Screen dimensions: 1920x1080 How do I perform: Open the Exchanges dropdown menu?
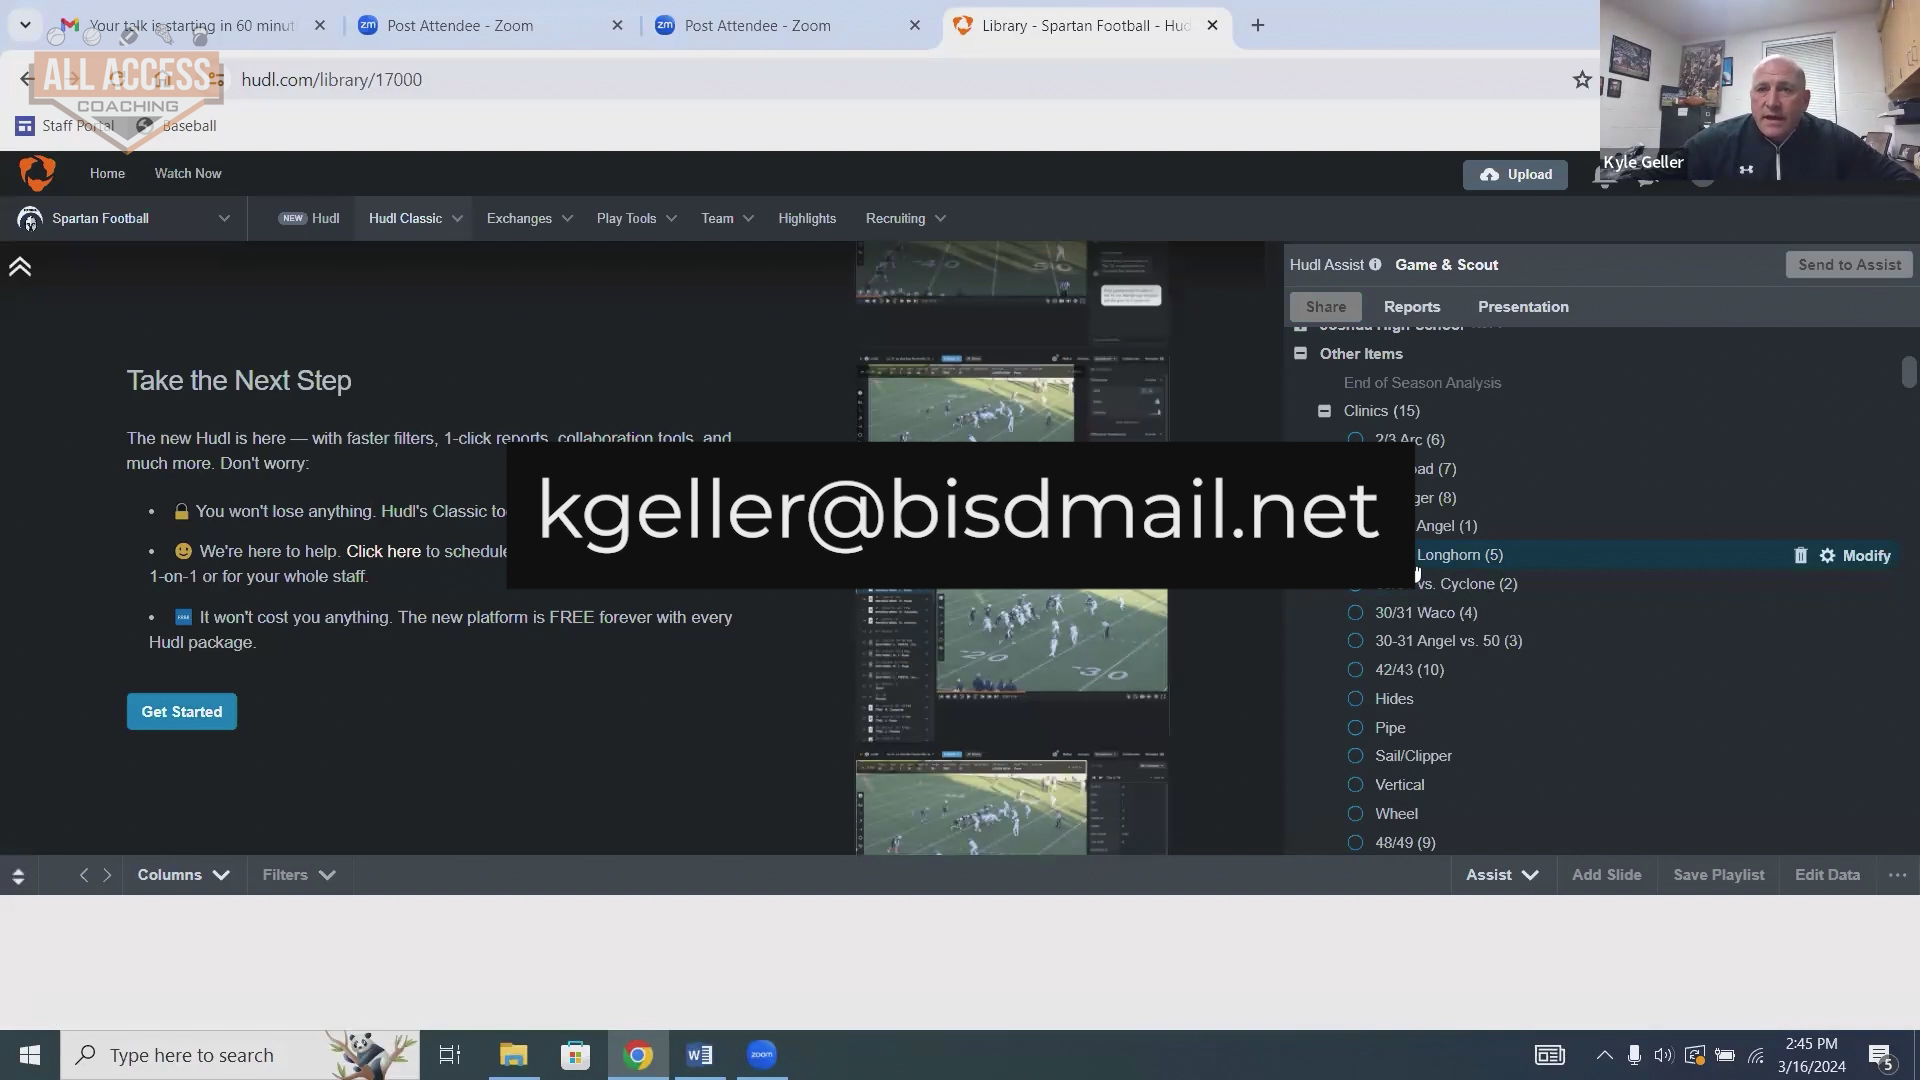529,218
